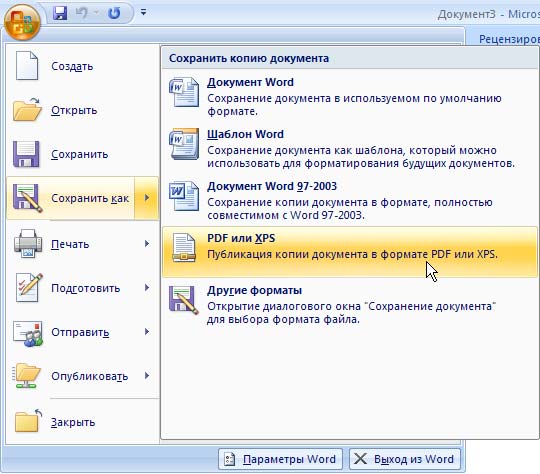Select Документ Word 97-2003 format
Screen dimensions: 540x474
[x=350, y=200]
